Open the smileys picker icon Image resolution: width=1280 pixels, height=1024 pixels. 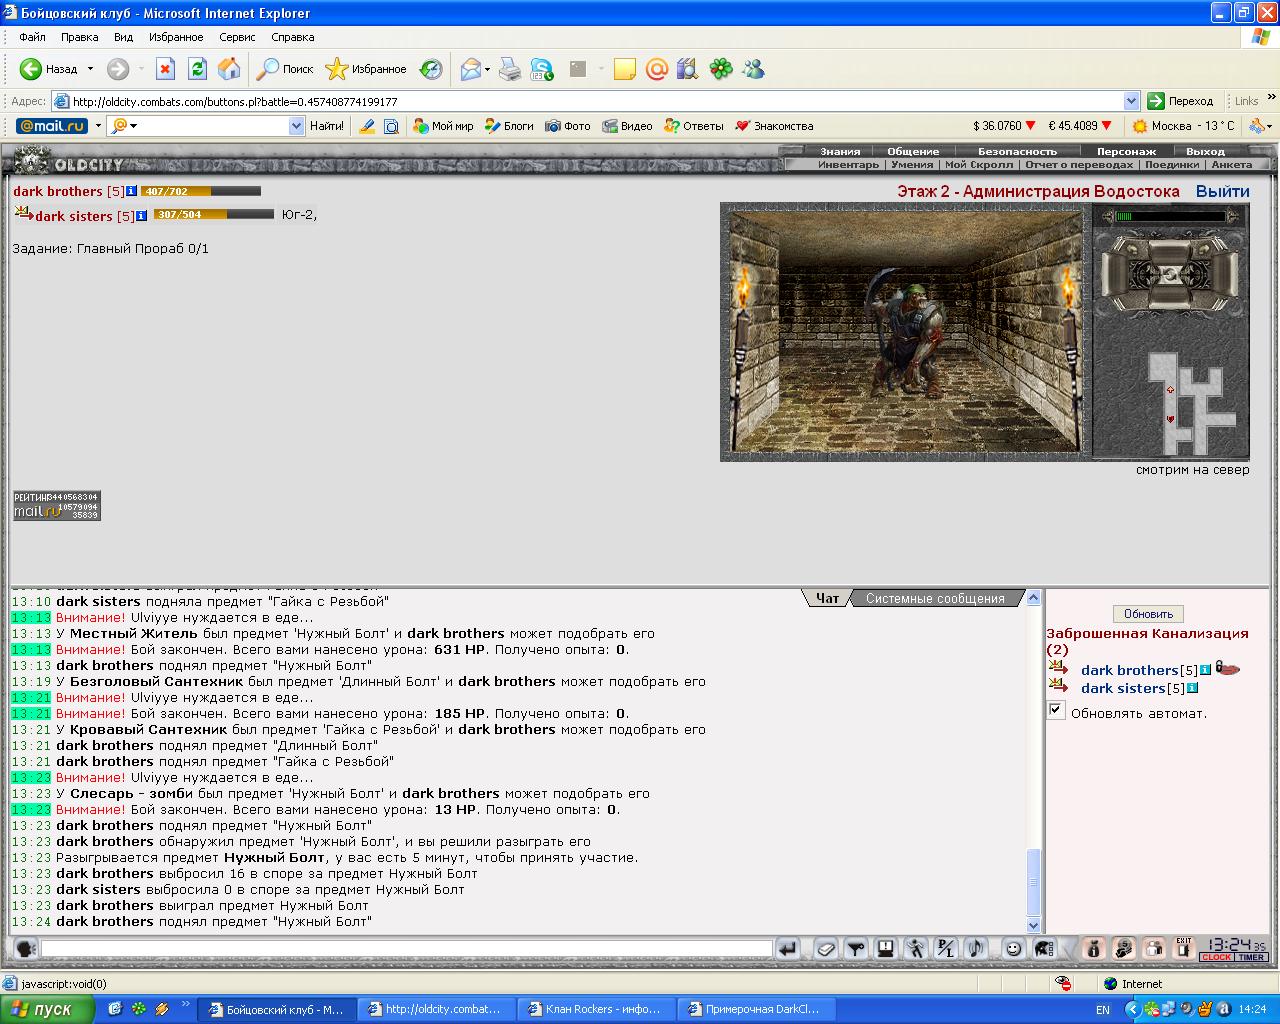pyautogui.click(x=1014, y=949)
